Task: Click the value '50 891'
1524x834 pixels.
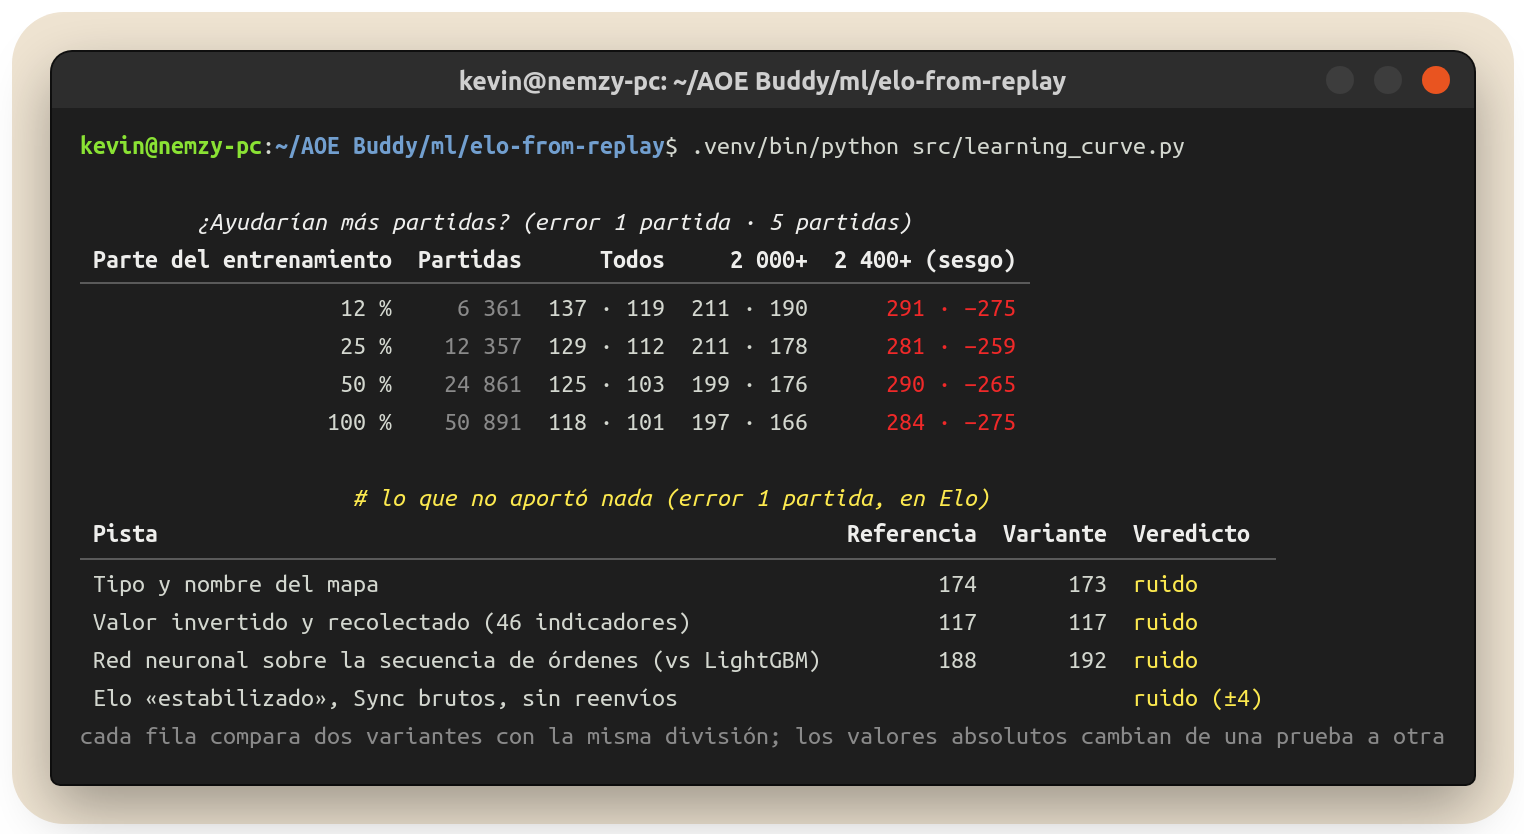Action: click(483, 422)
